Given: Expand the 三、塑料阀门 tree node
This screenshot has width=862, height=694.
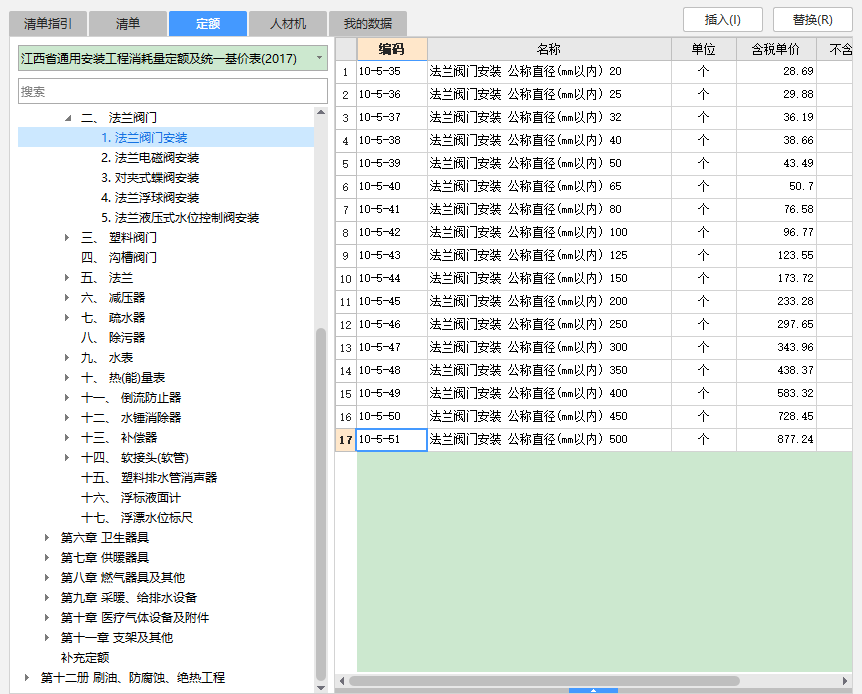Looking at the screenshot, I should 67,238.
